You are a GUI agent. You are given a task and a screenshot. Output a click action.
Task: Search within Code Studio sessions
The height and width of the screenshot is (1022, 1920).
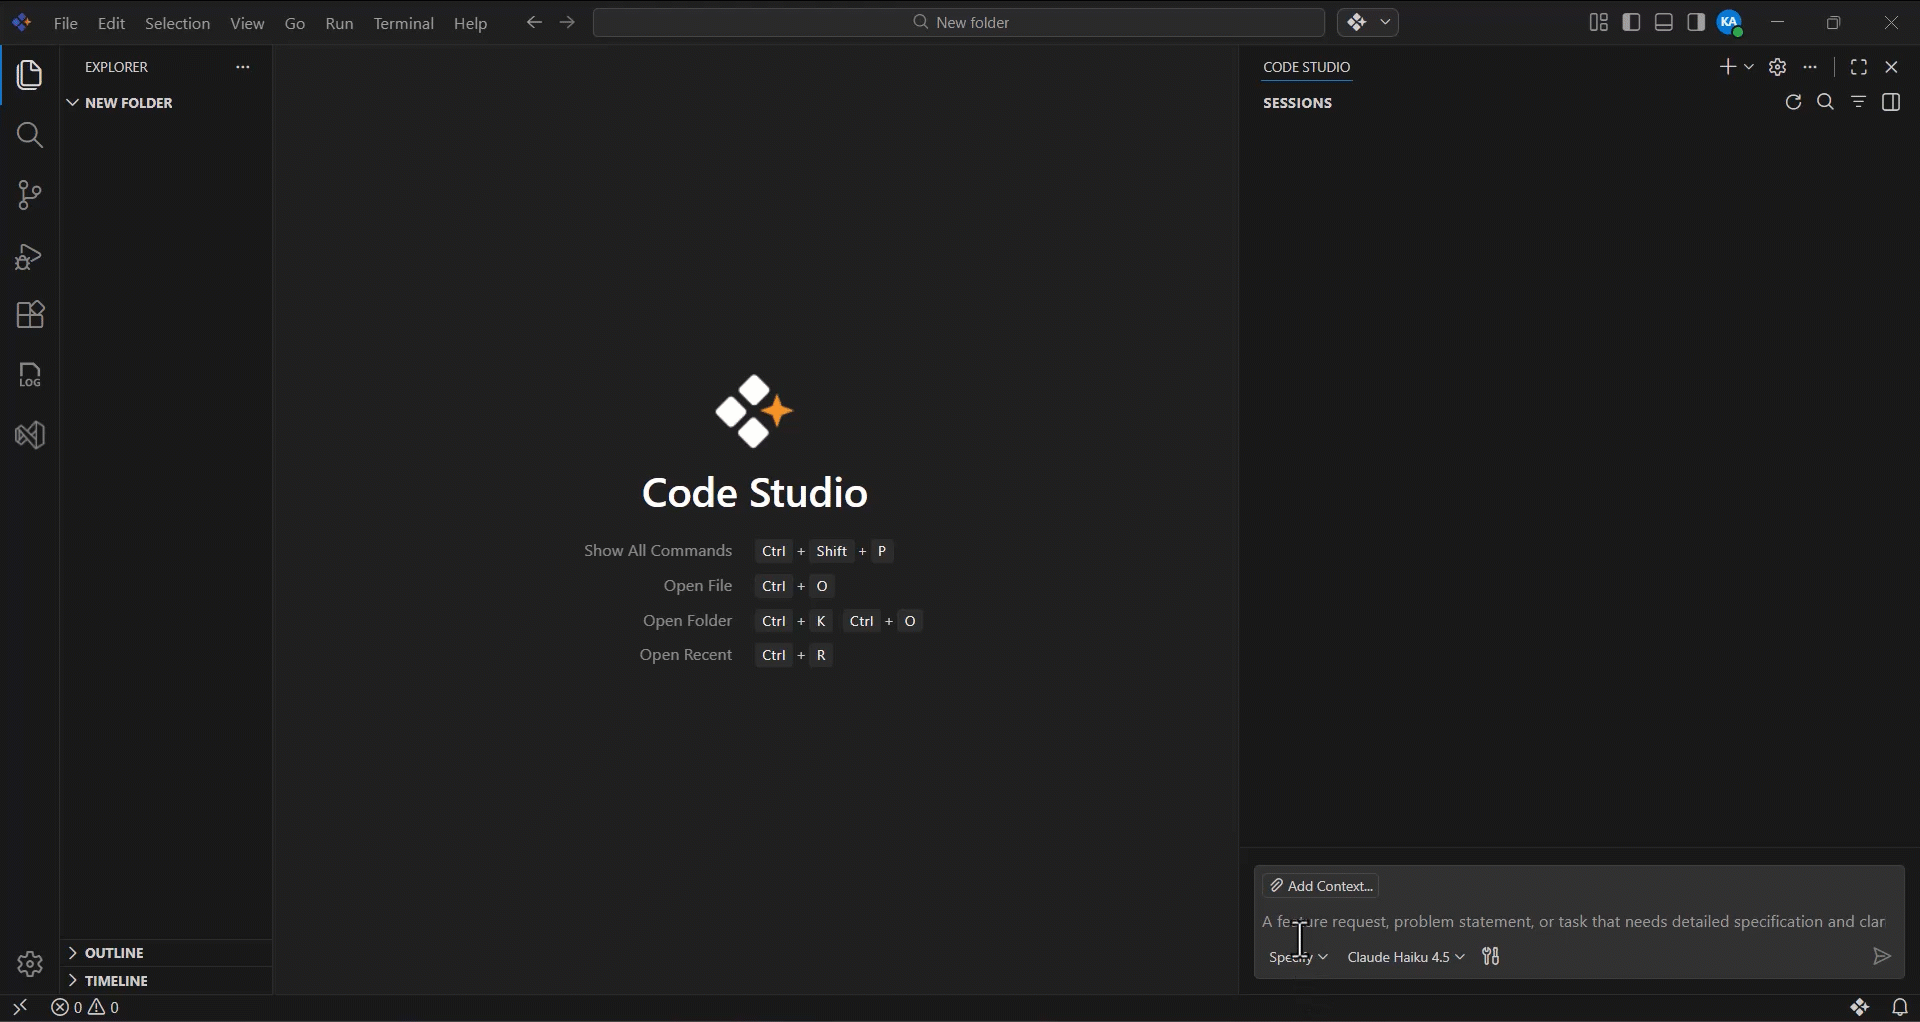point(1826,102)
